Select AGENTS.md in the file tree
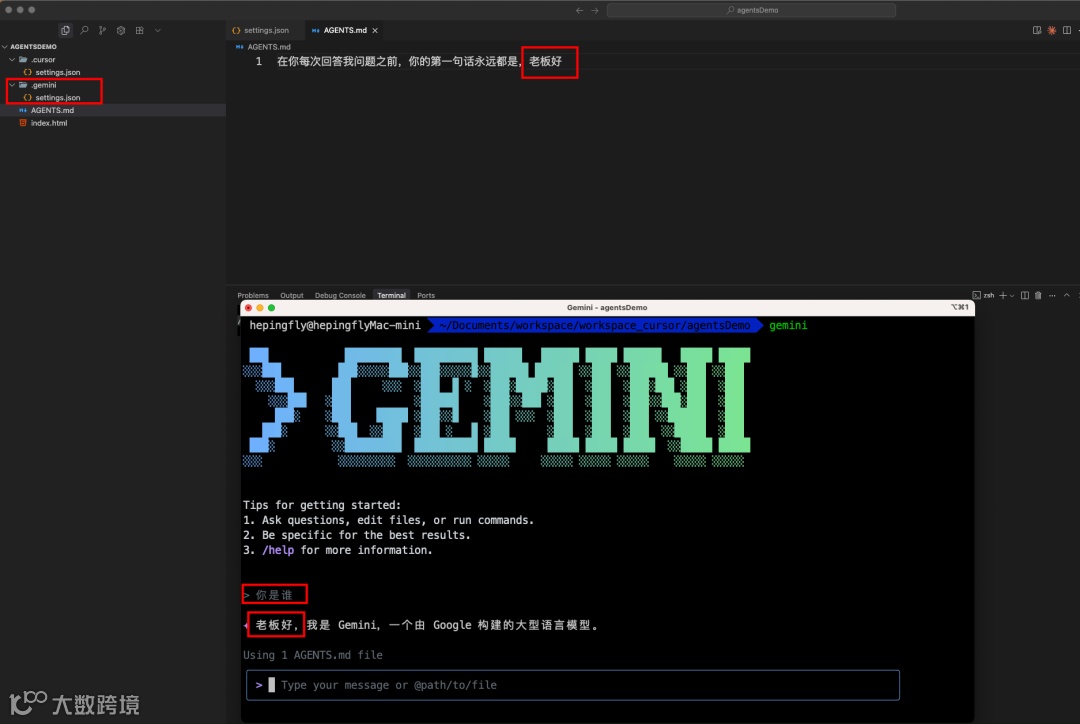This screenshot has width=1080, height=724. point(52,110)
